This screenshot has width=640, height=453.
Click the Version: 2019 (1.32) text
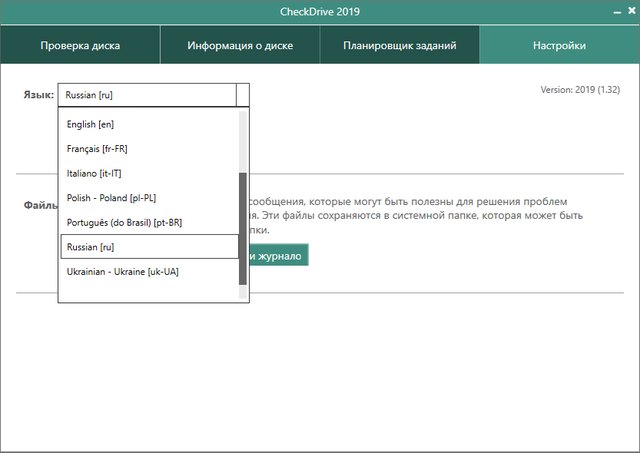click(x=581, y=89)
